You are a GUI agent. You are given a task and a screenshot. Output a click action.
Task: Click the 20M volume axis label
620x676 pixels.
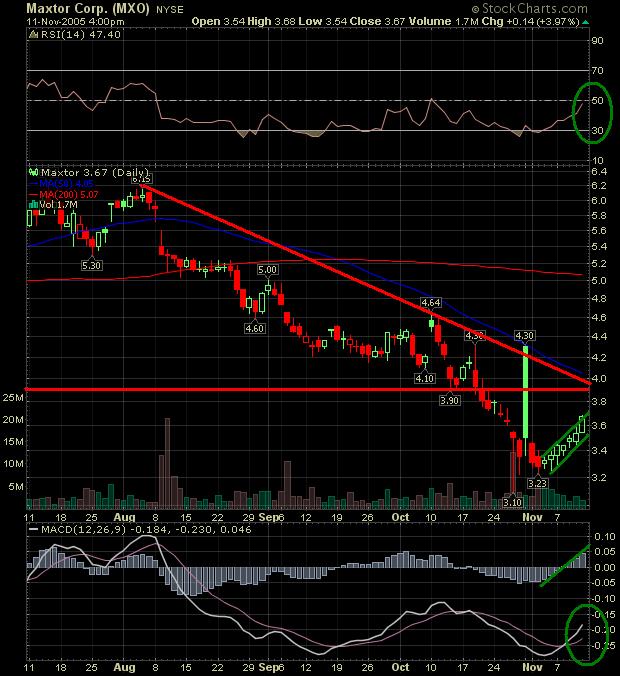13,419
